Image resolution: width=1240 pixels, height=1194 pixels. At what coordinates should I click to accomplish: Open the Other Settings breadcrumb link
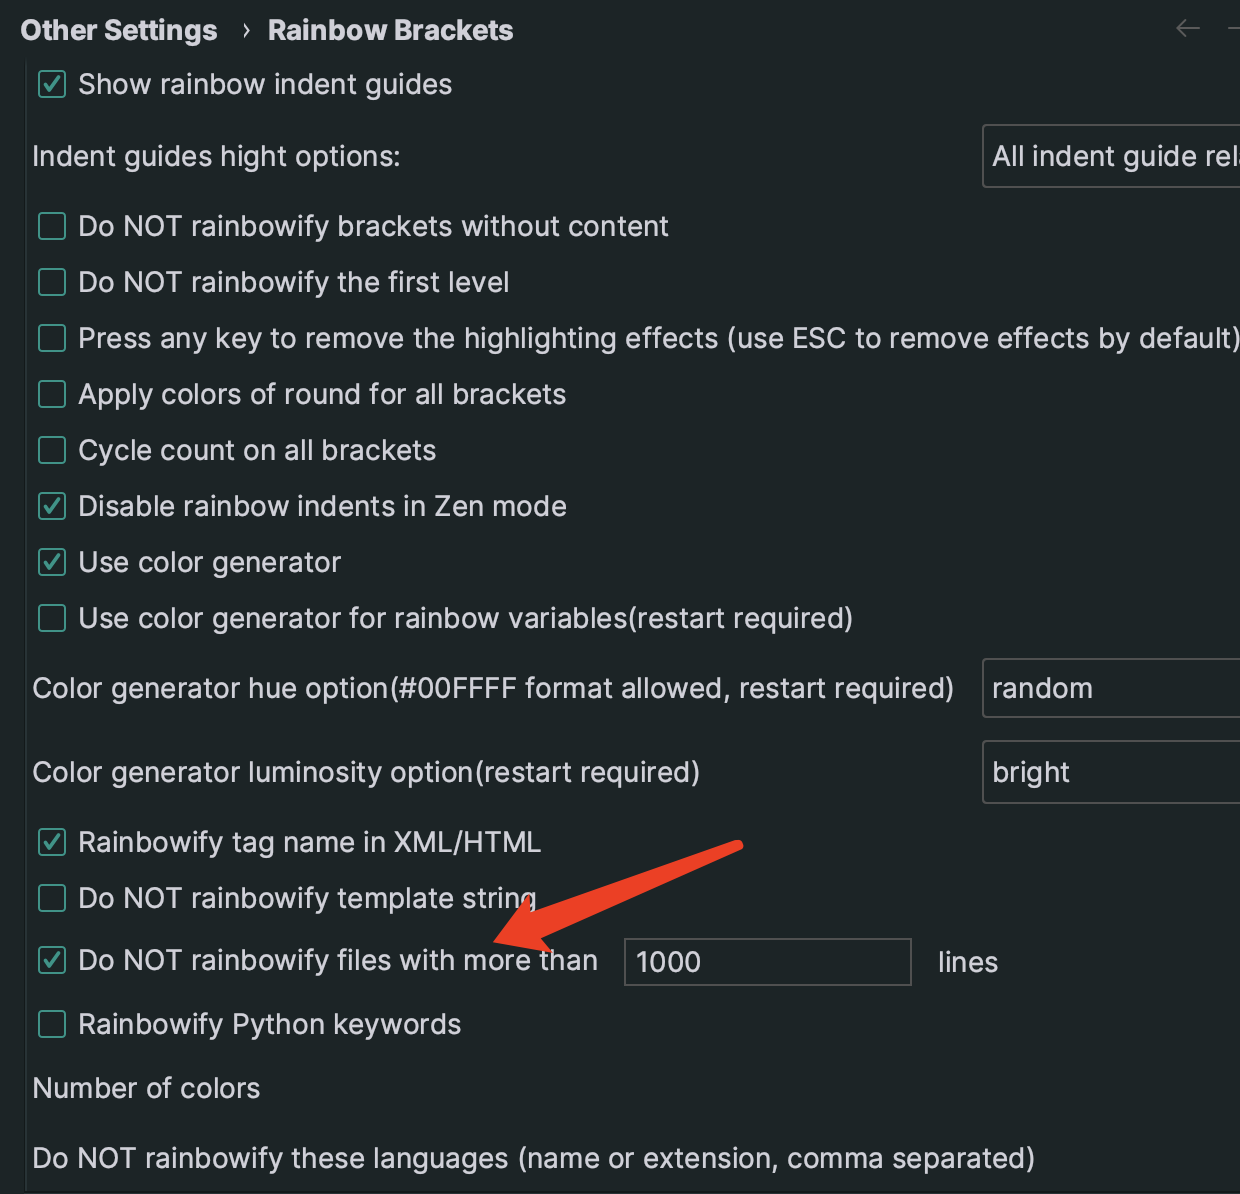click(118, 30)
